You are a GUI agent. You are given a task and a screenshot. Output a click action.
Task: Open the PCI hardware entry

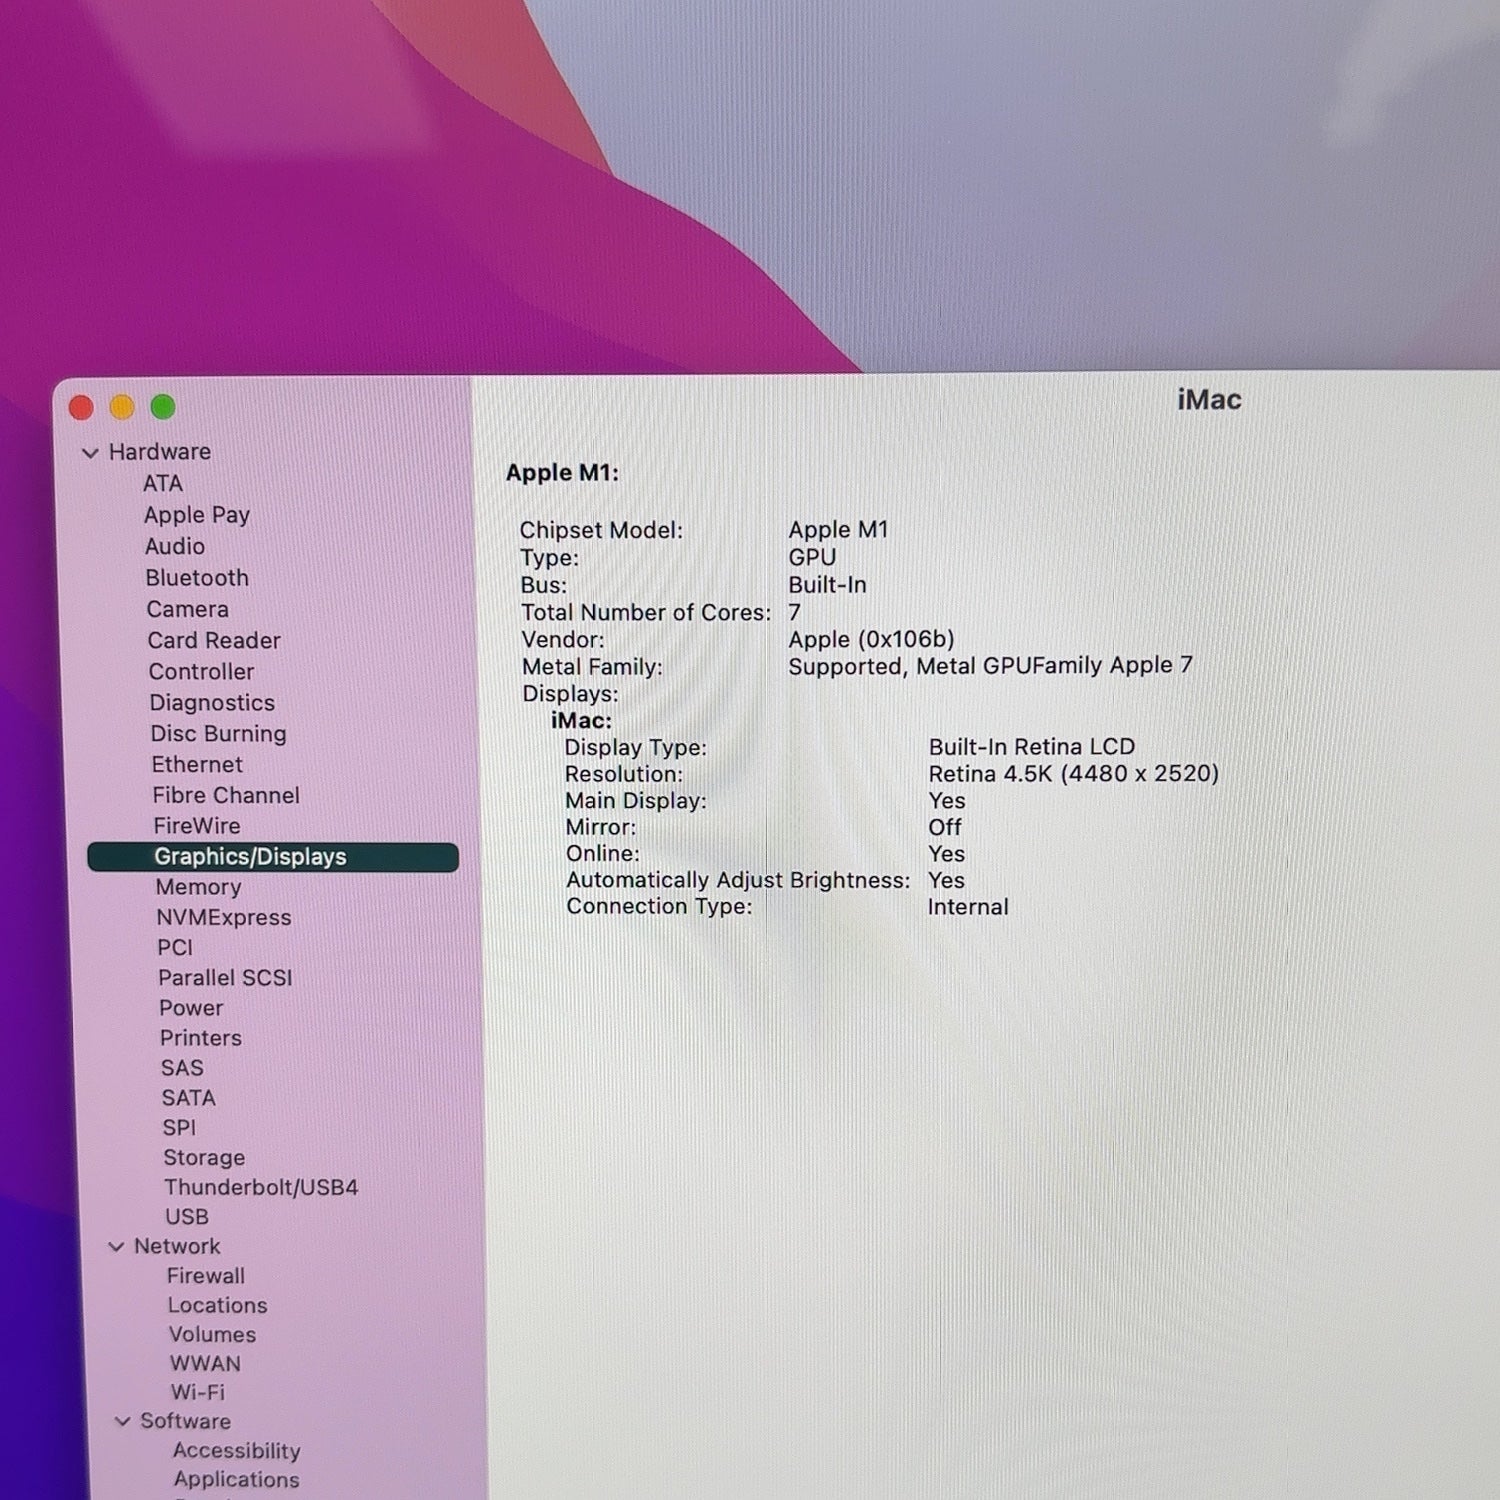pos(175,948)
